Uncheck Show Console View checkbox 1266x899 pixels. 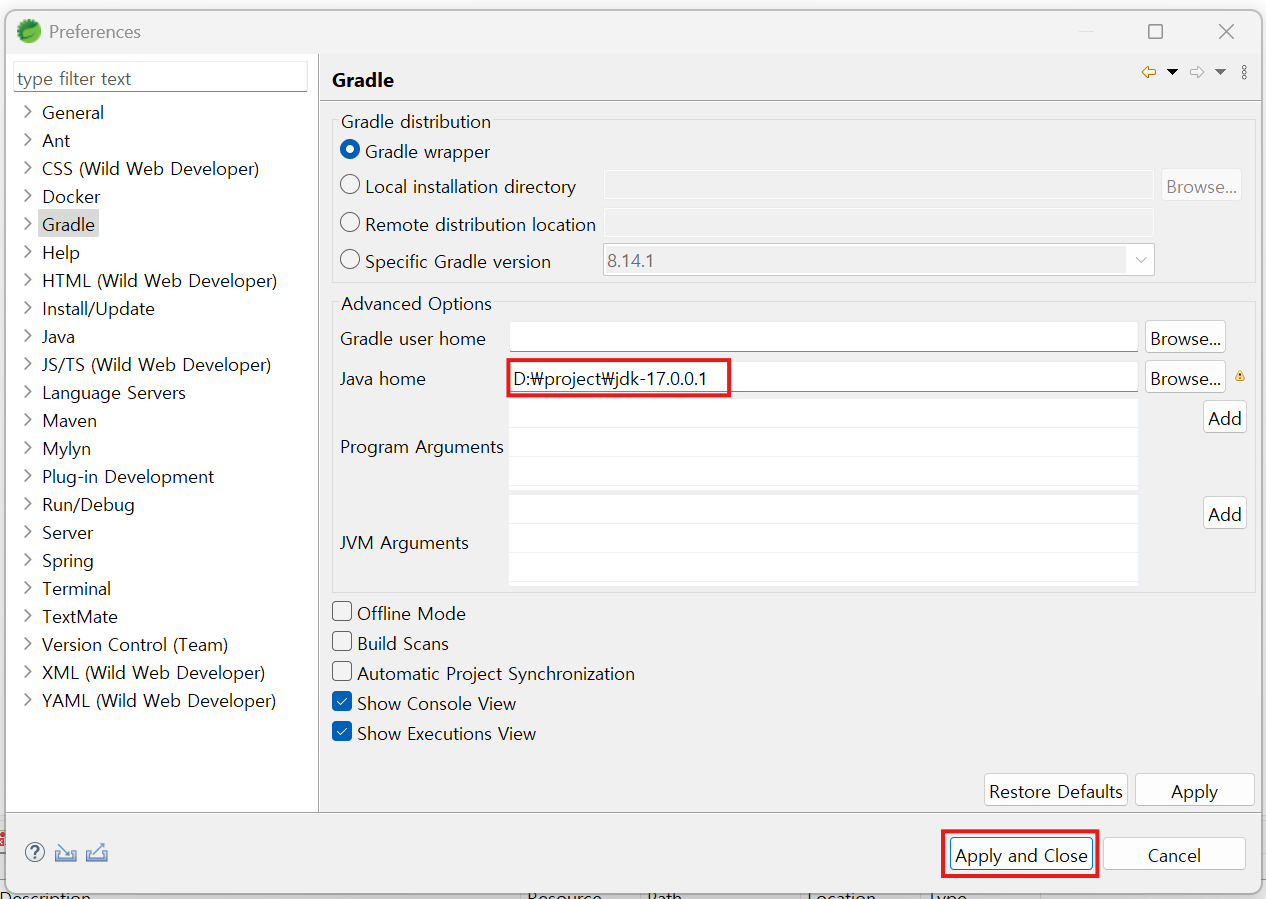coord(342,702)
